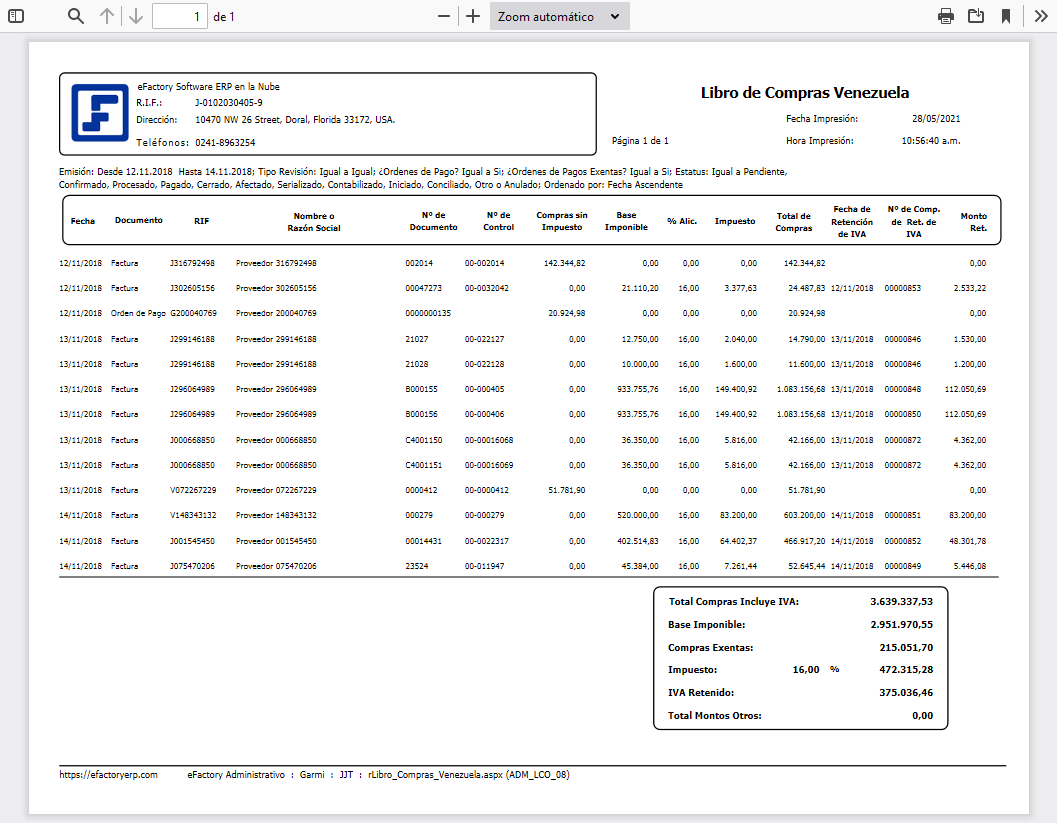1057x823 pixels.
Task: Click the eFactory logo image
Action: (x=100, y=112)
